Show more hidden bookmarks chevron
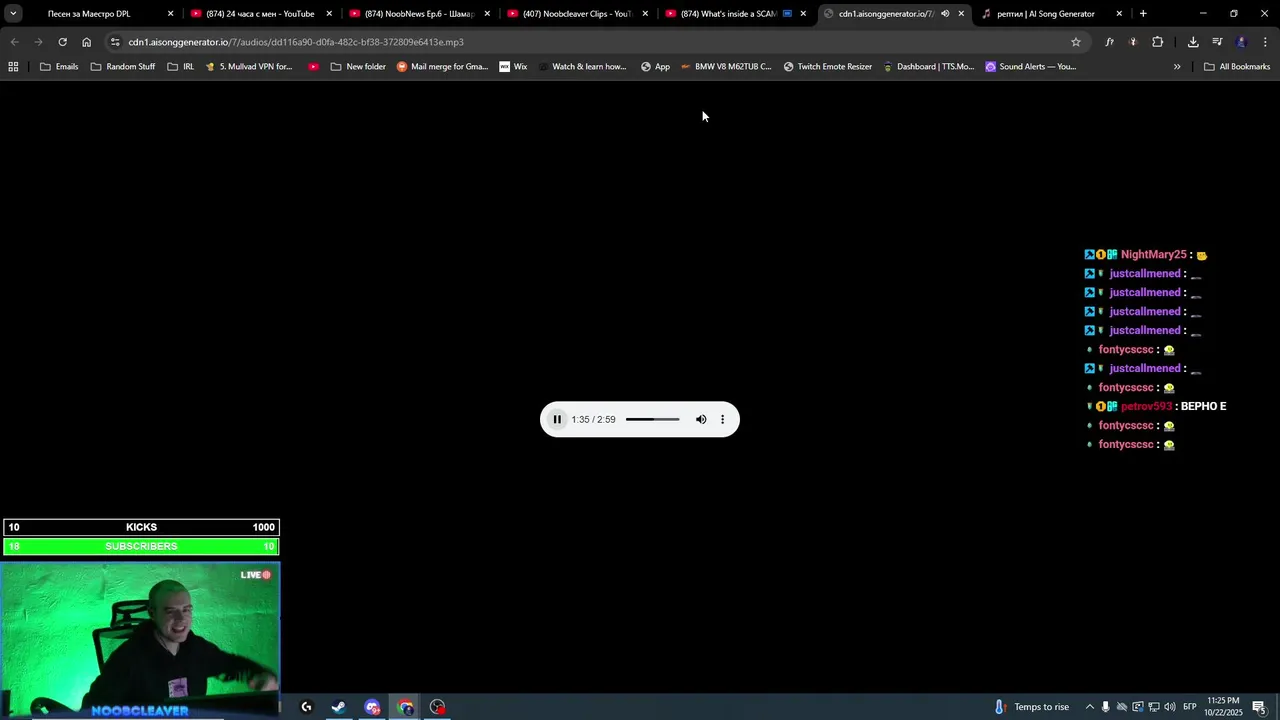1280x720 pixels. [1177, 67]
